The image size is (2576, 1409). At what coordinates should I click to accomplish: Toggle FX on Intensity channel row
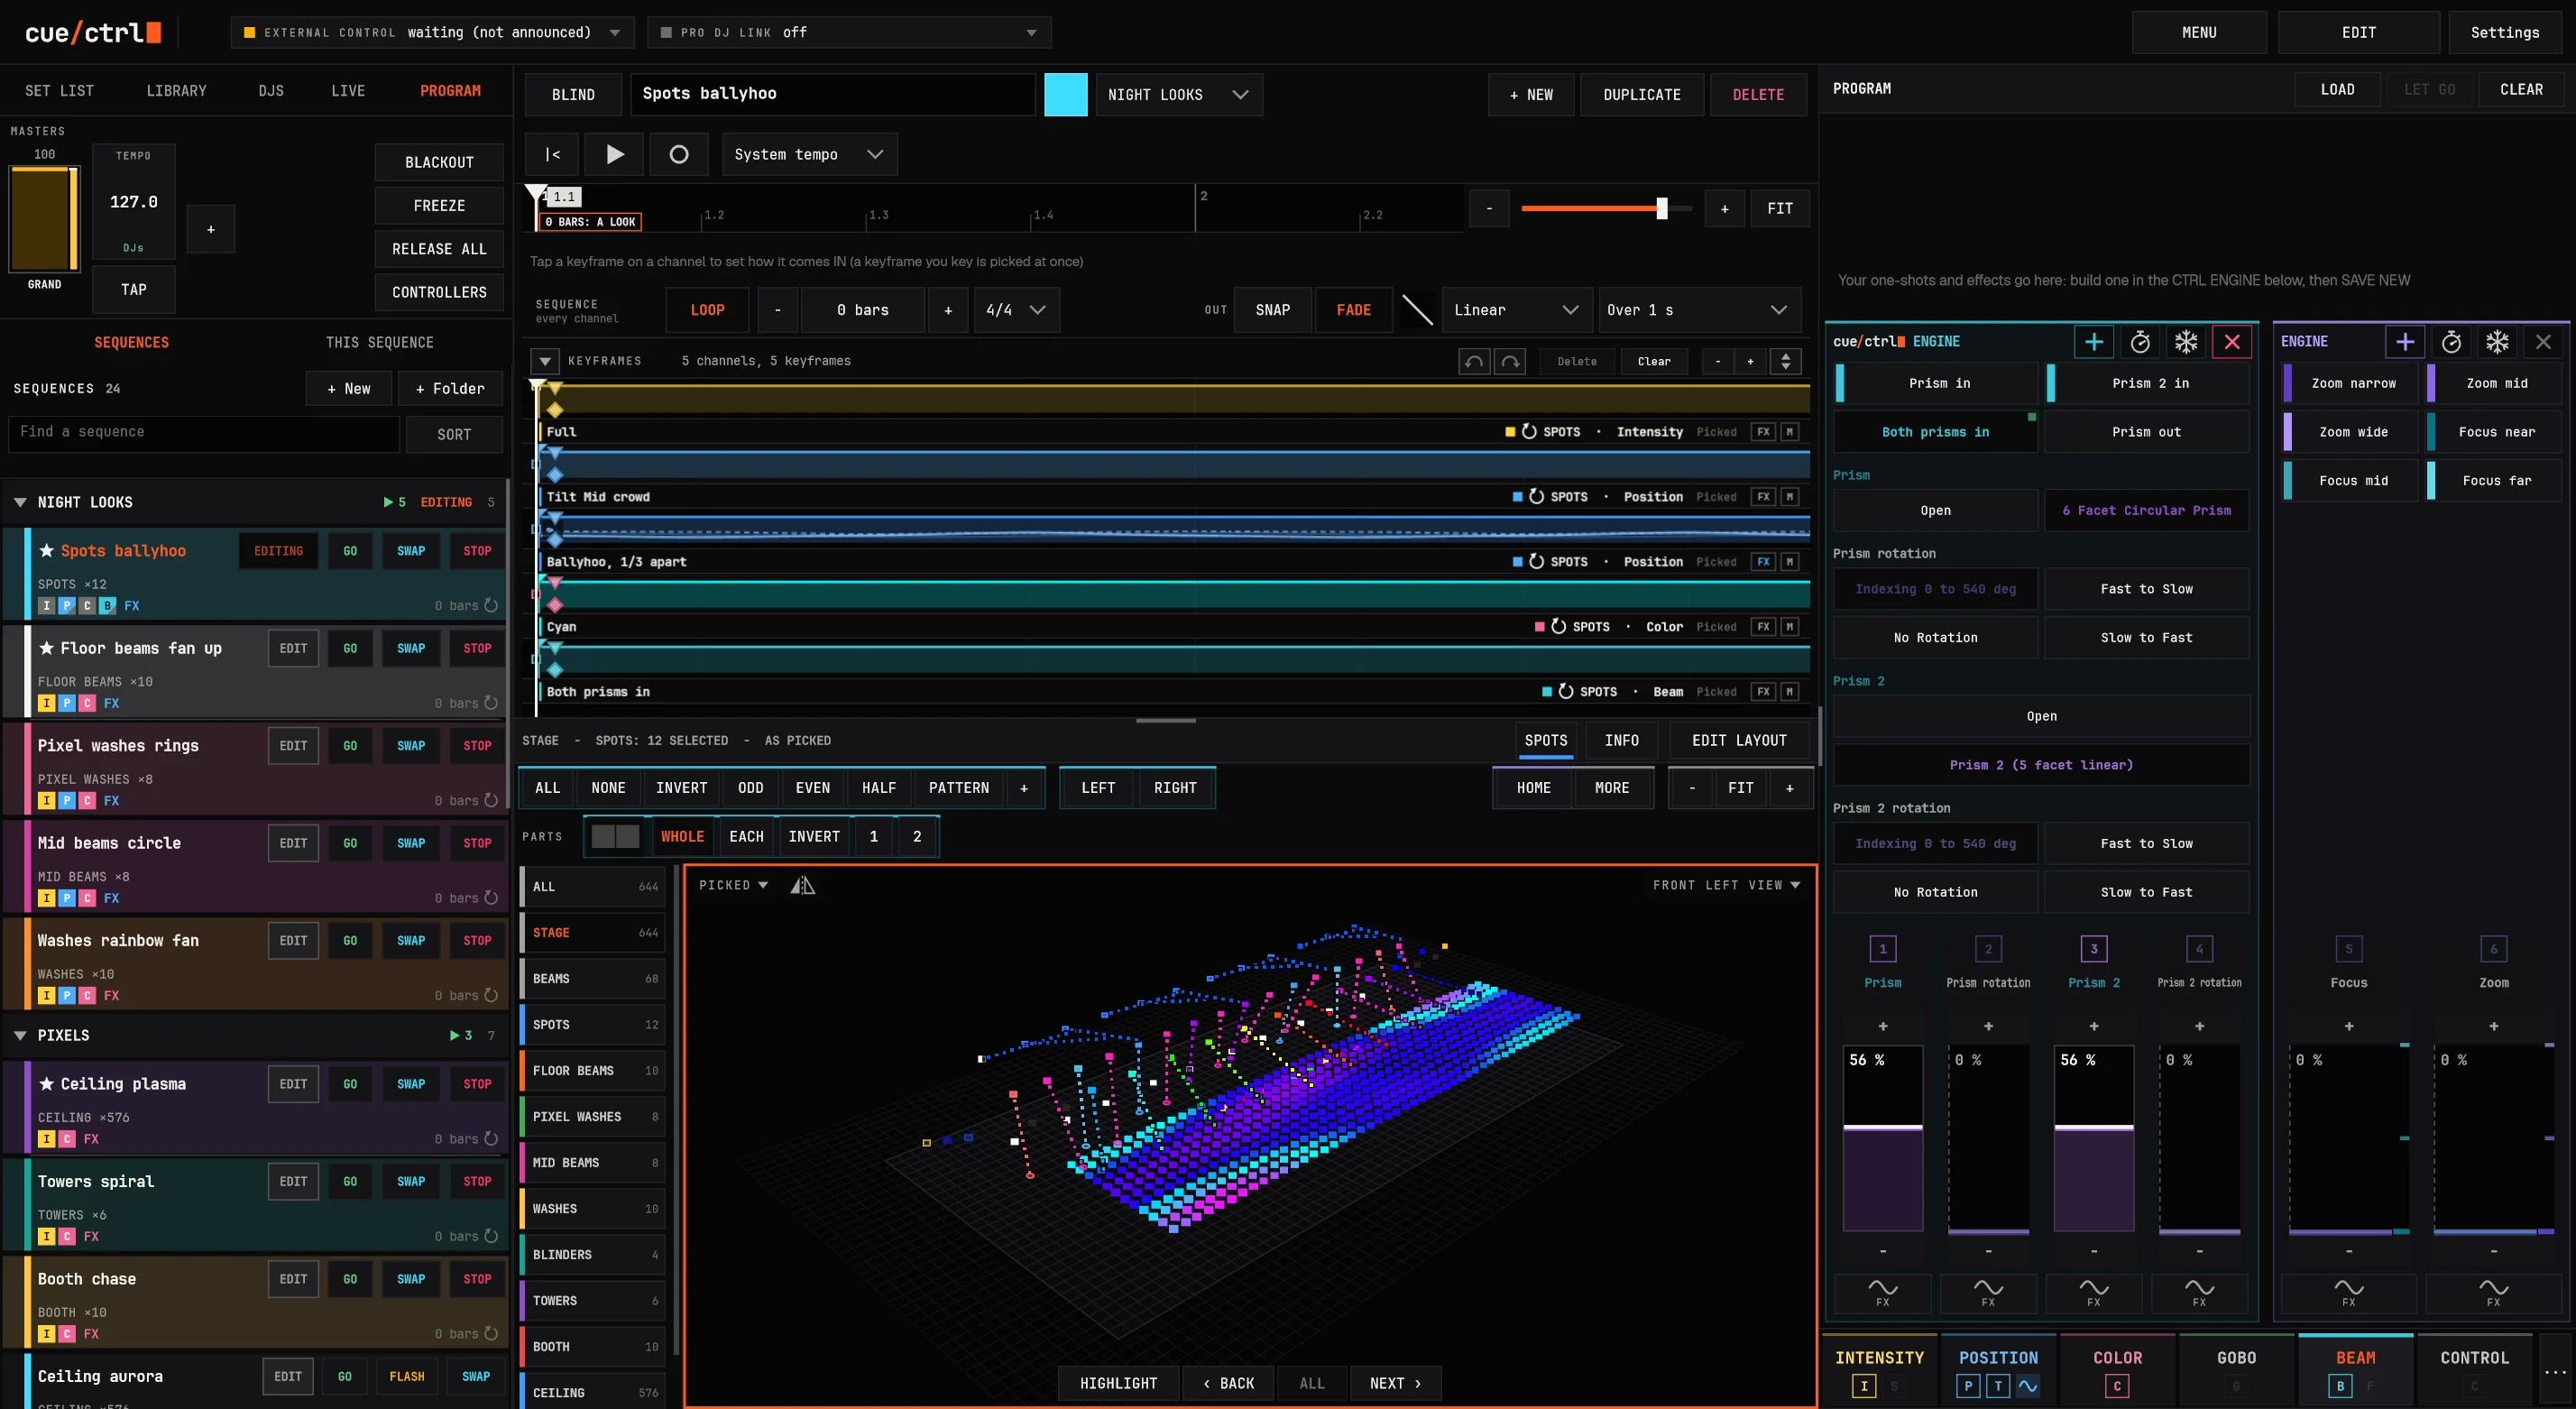1762,432
